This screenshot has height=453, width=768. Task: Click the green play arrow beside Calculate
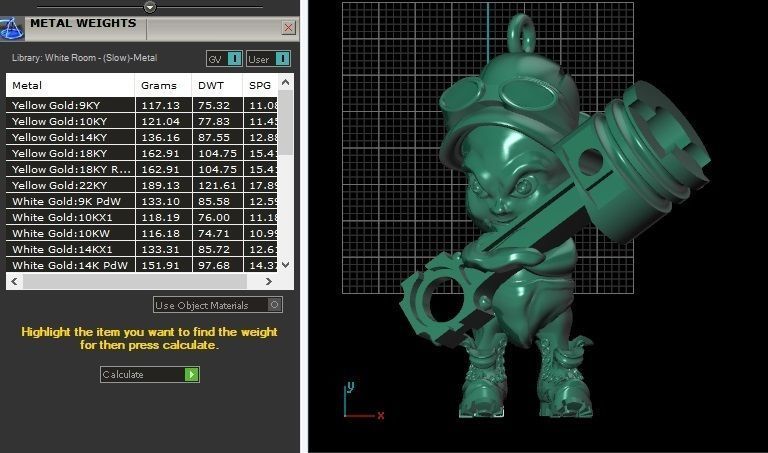pyautogui.click(x=192, y=375)
